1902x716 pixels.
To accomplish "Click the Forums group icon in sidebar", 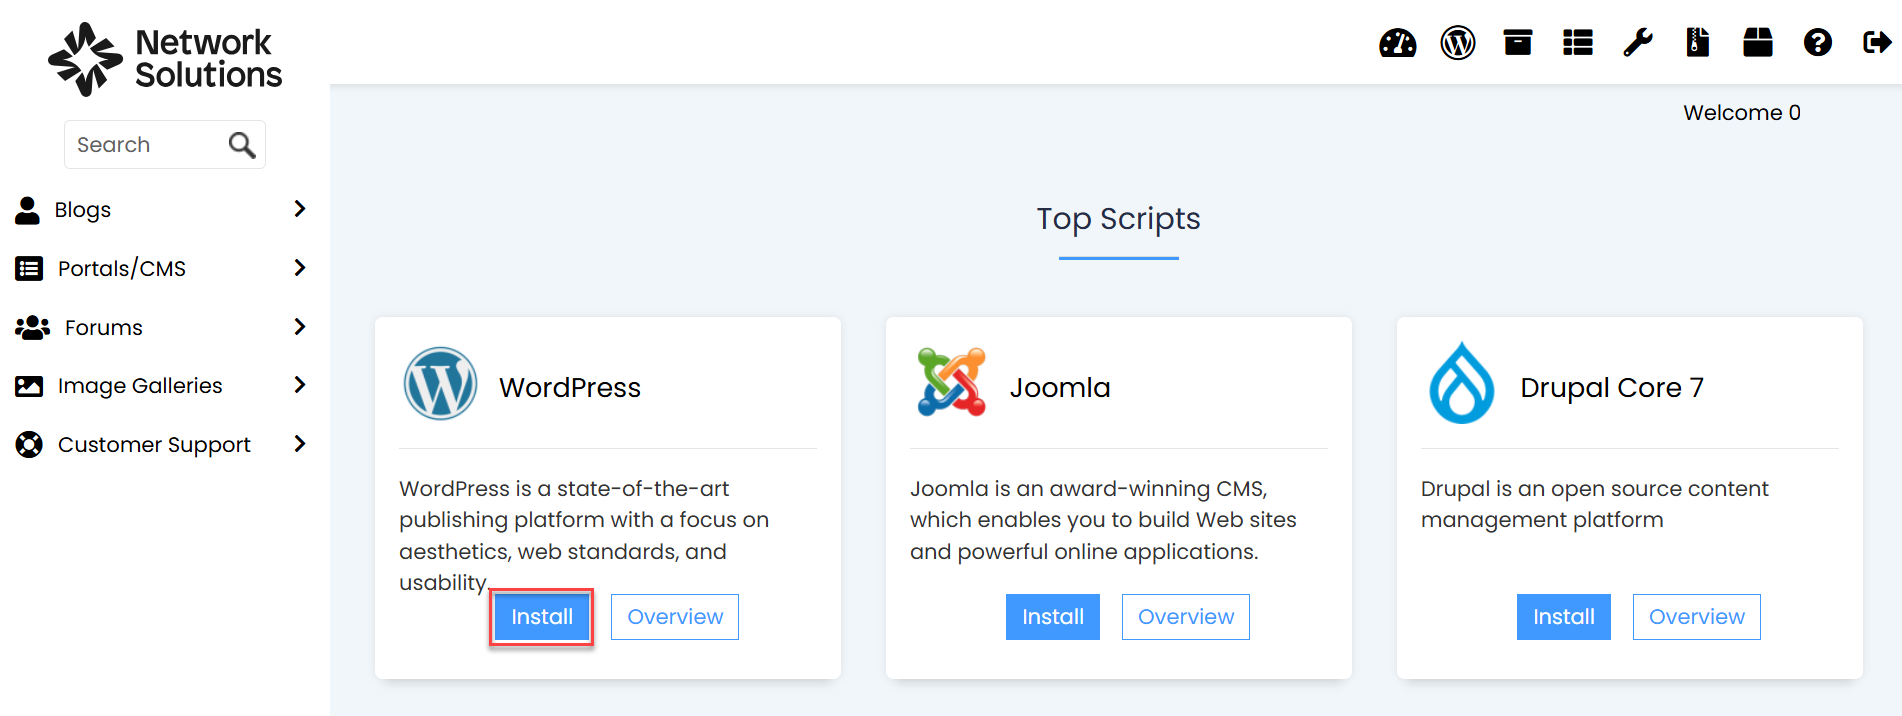I will (x=33, y=328).
